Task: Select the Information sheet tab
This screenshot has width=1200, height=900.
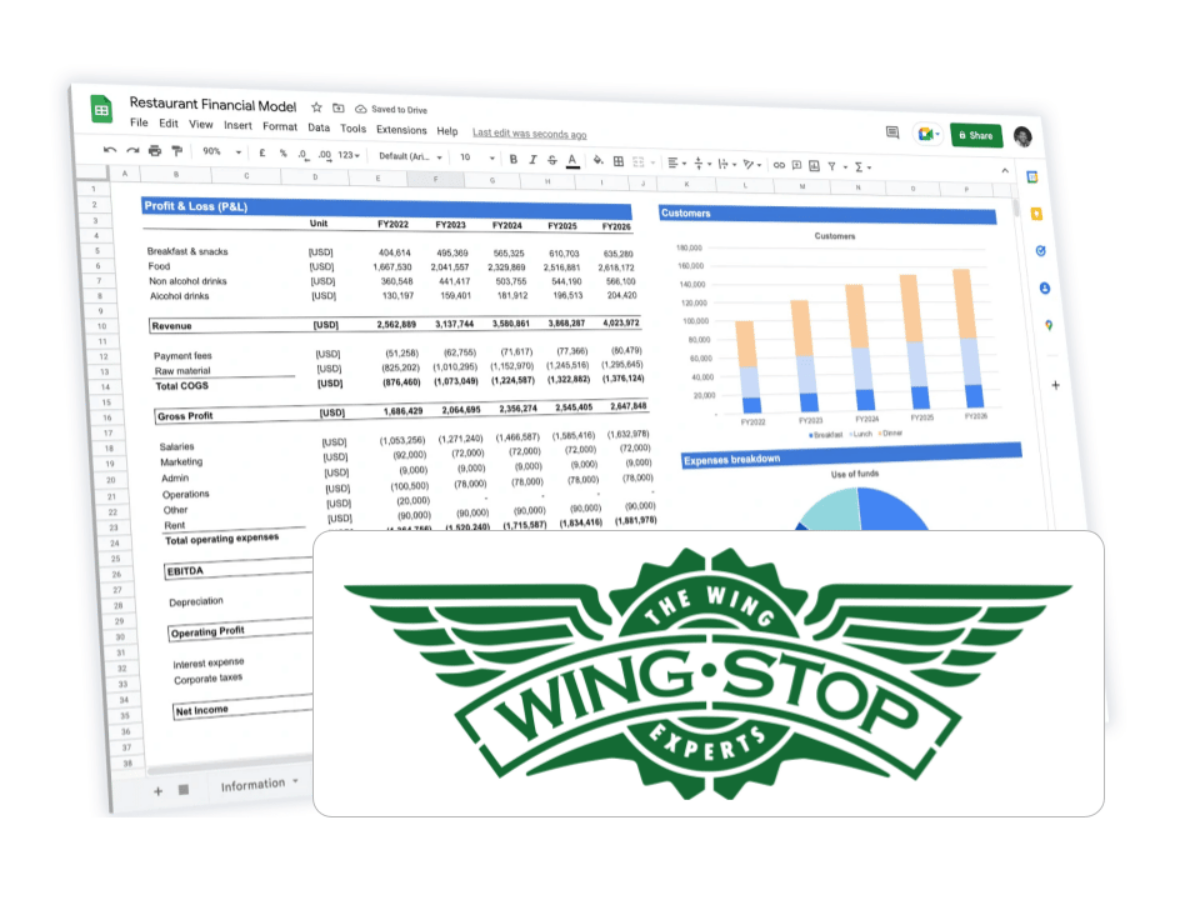Action: click(259, 785)
